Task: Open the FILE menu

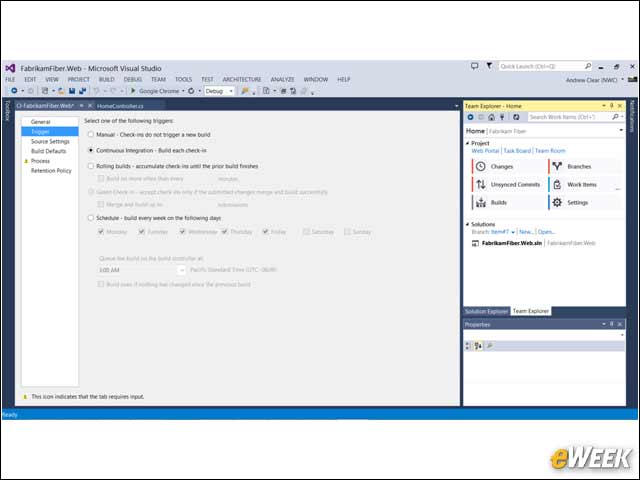Action: point(10,80)
